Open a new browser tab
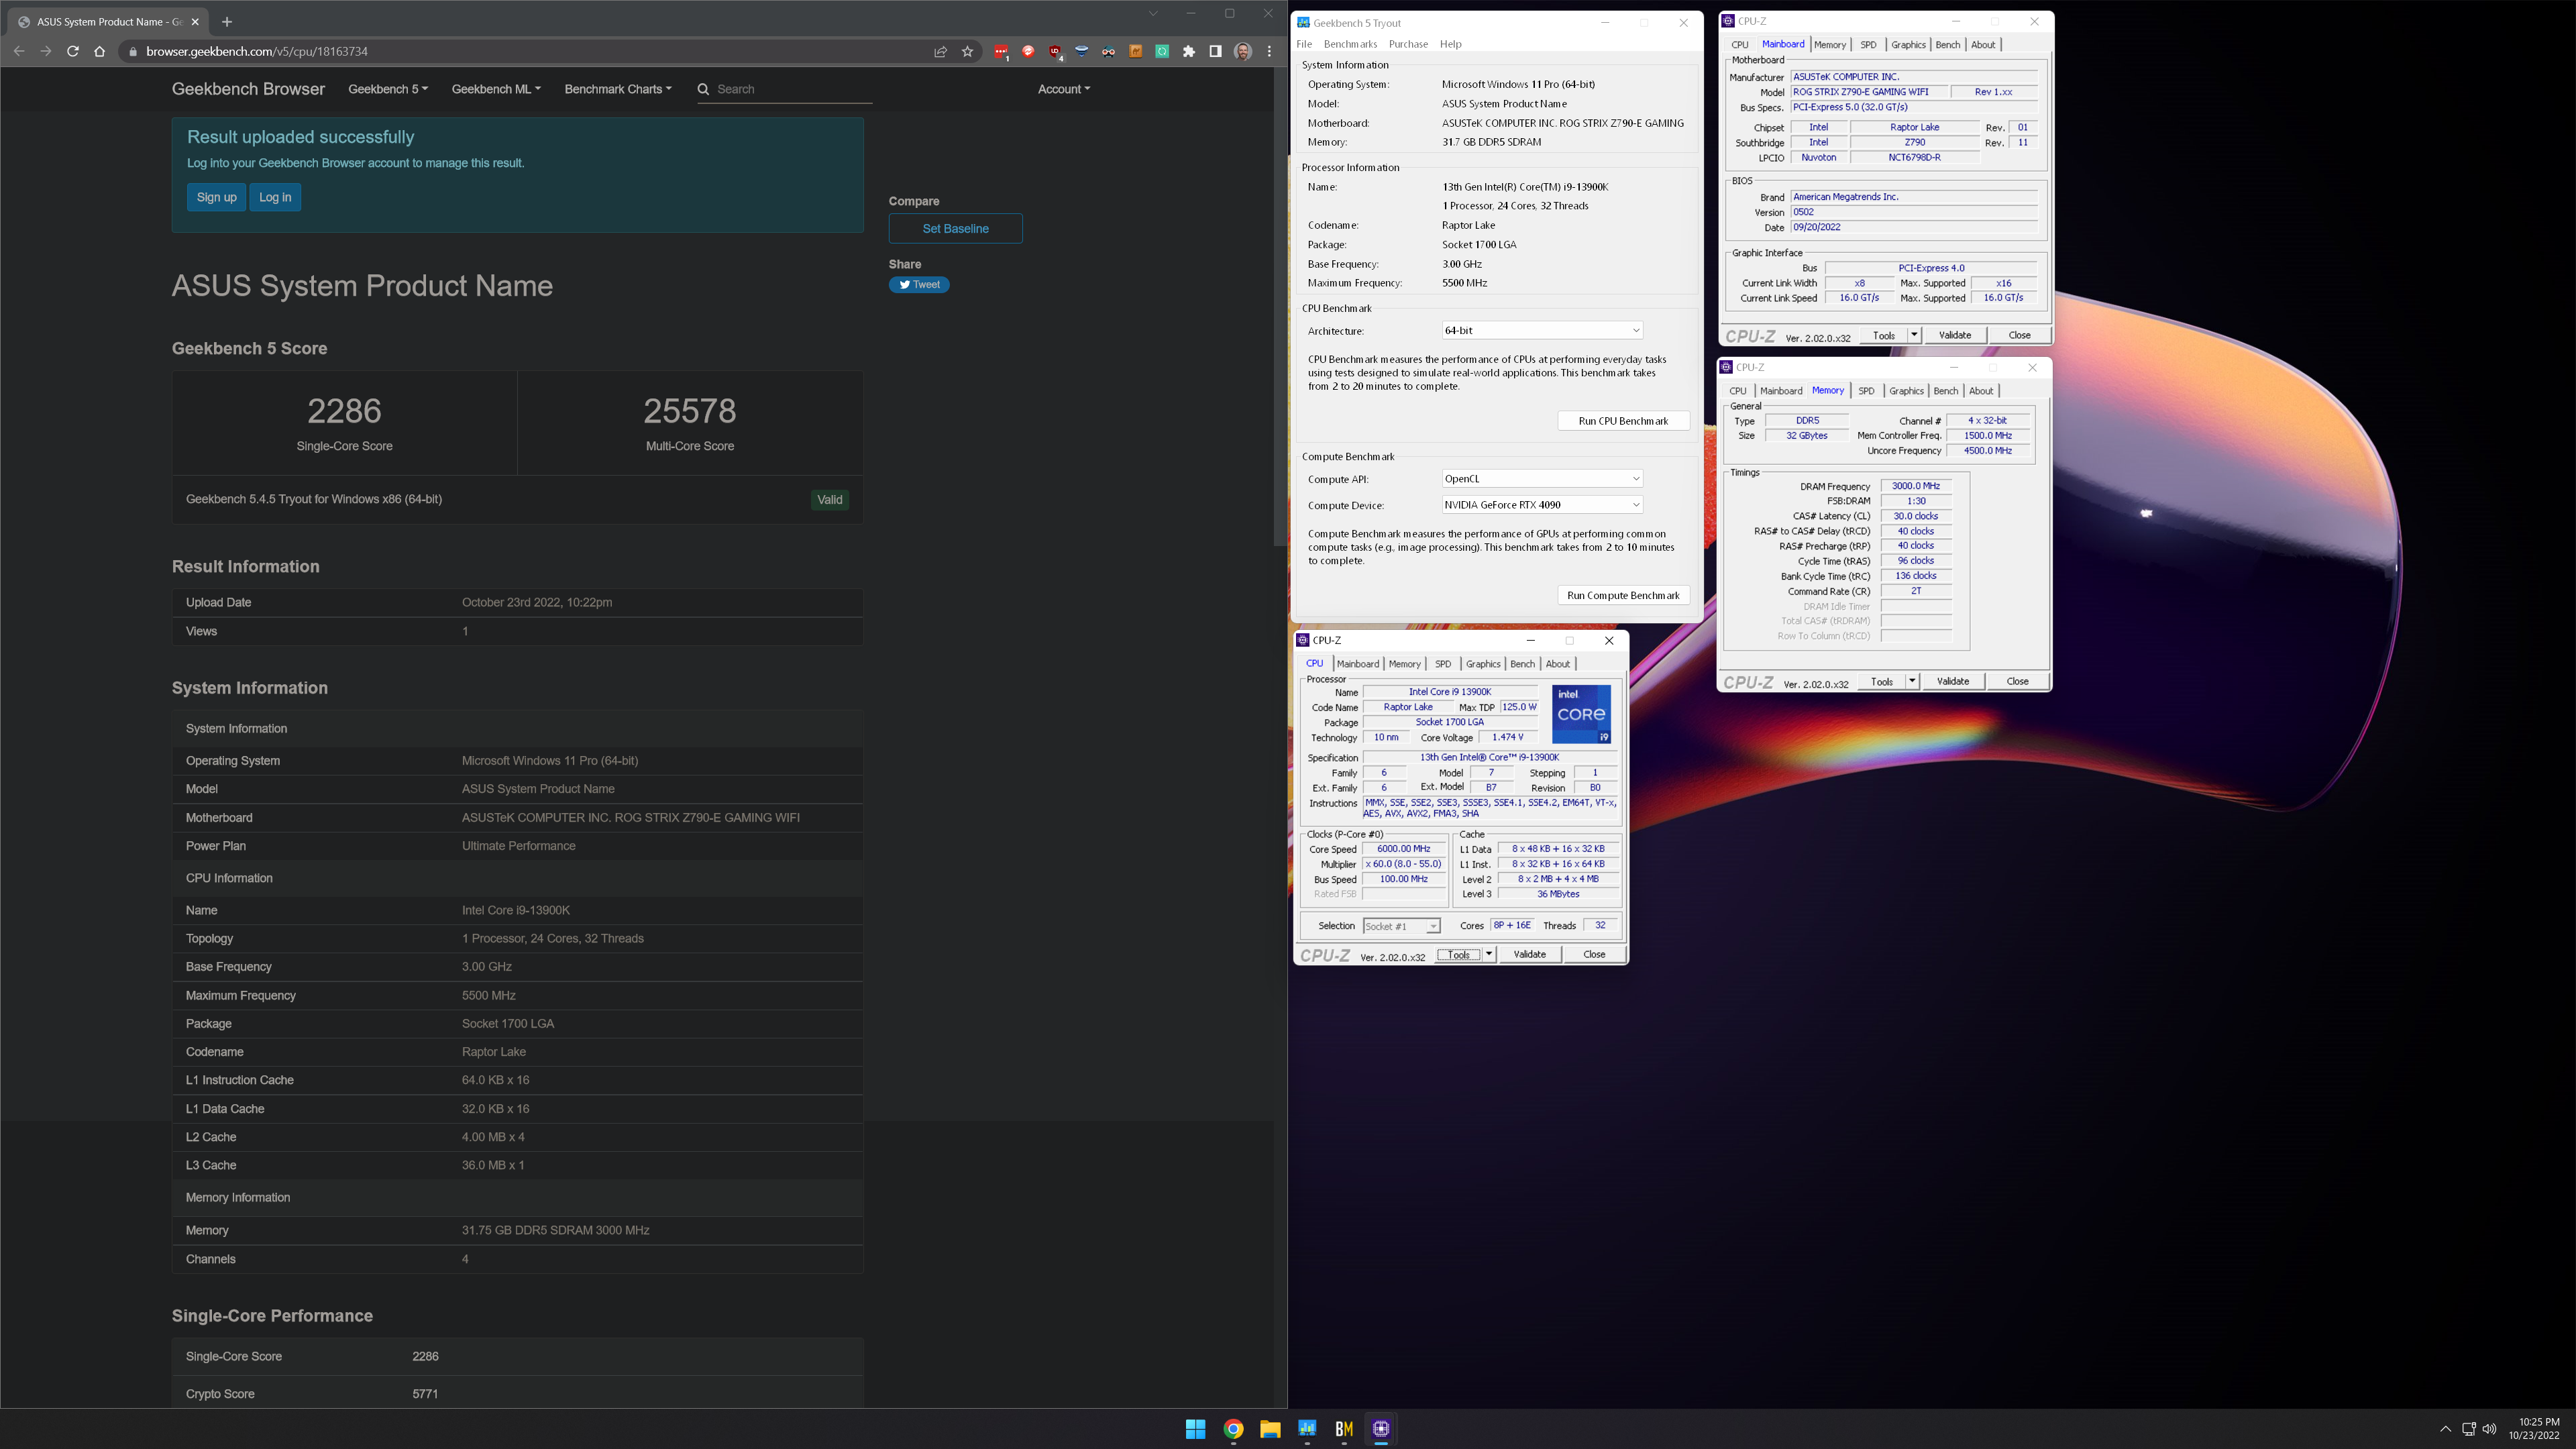 [227, 21]
